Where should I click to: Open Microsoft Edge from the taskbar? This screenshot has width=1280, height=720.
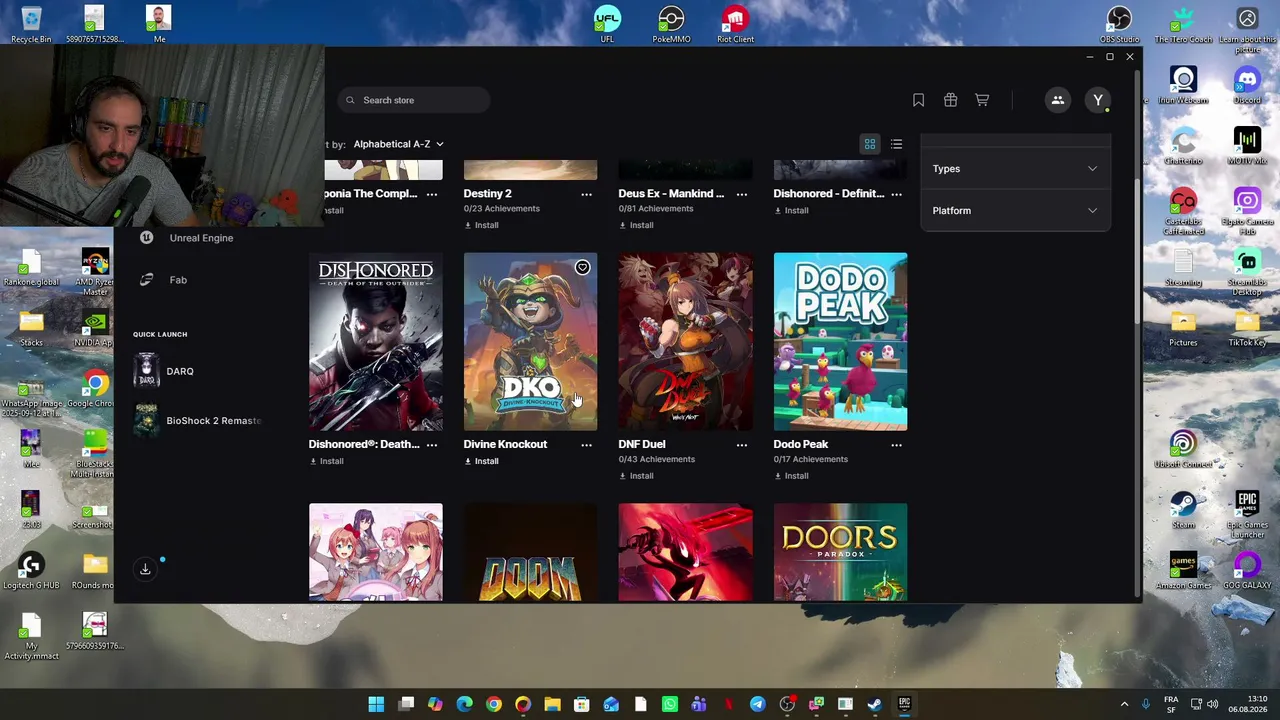[x=464, y=704]
